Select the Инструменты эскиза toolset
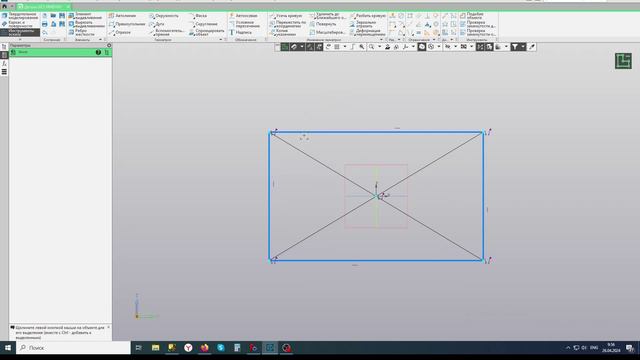The height and width of the screenshot is (360, 640). (x=20, y=32)
